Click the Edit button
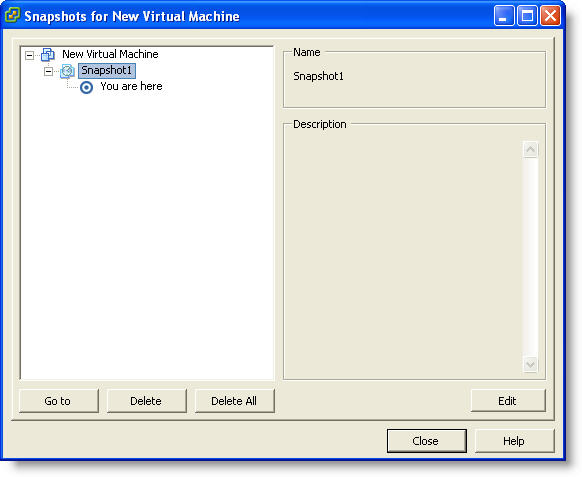This screenshot has height=477, width=582. pyautogui.click(x=508, y=401)
